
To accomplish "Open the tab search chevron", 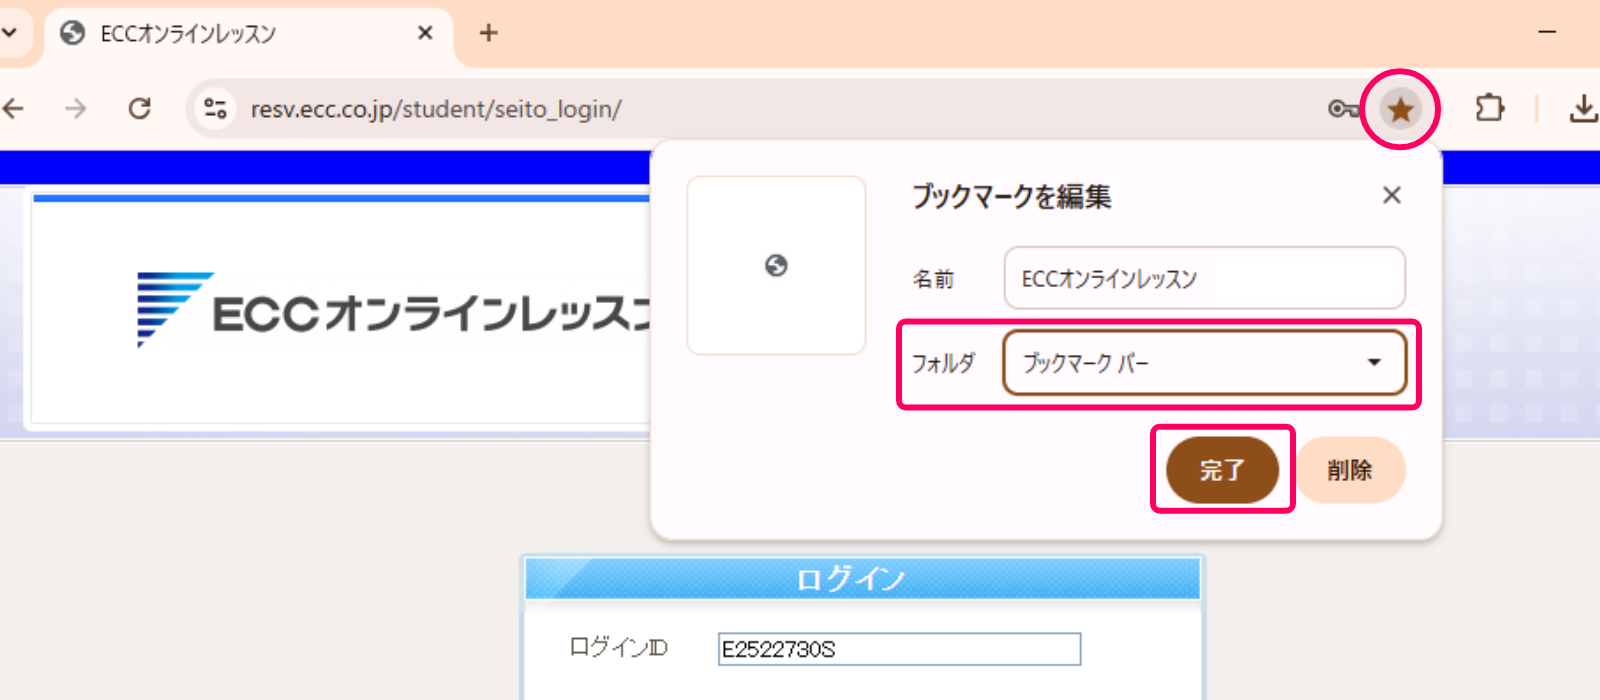I will point(10,33).
